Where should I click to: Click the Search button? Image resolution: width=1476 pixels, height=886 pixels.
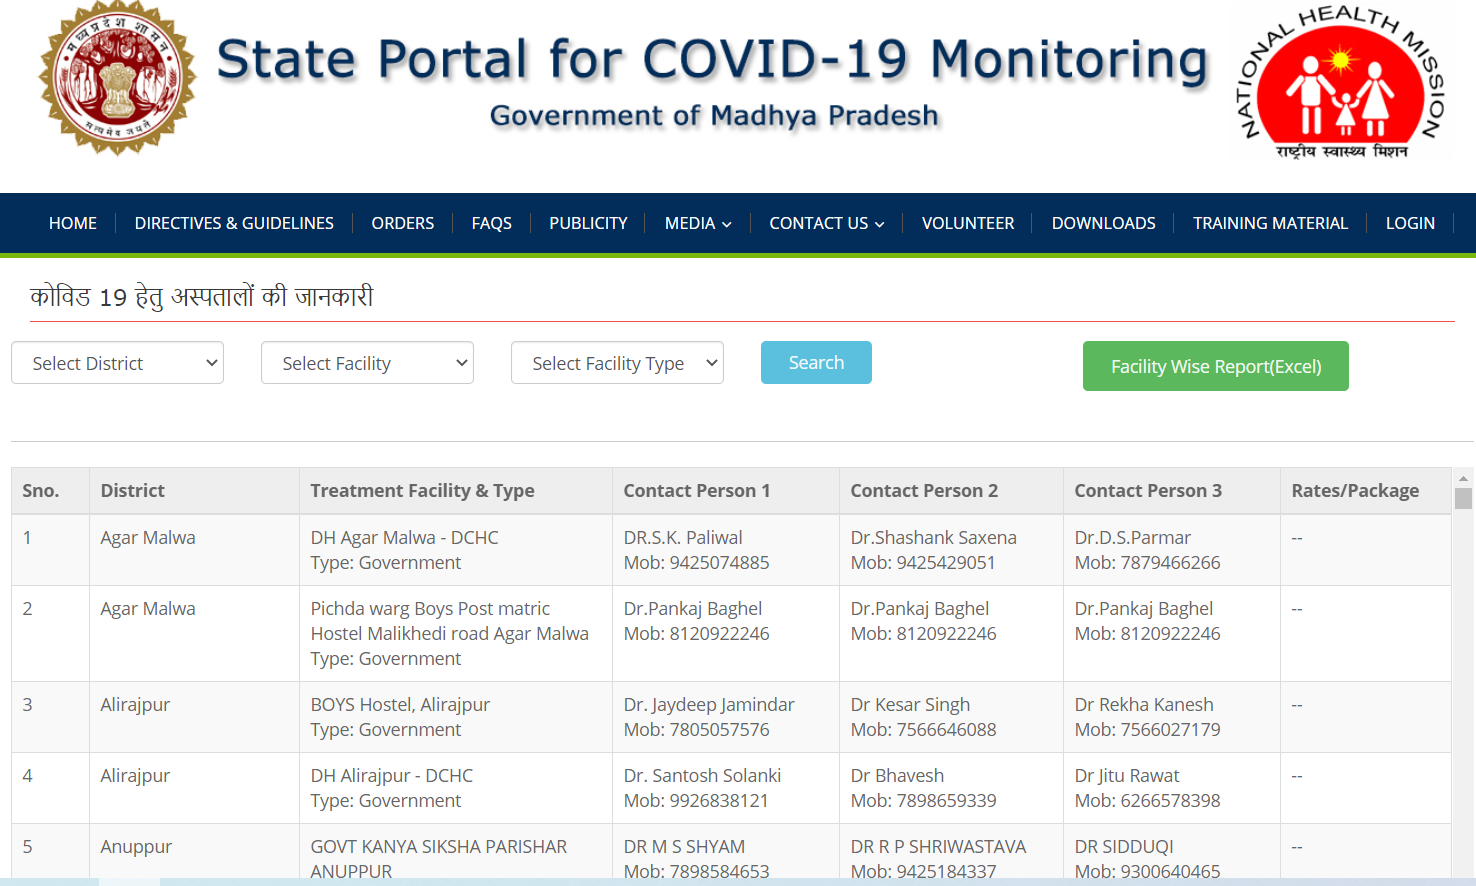(816, 362)
